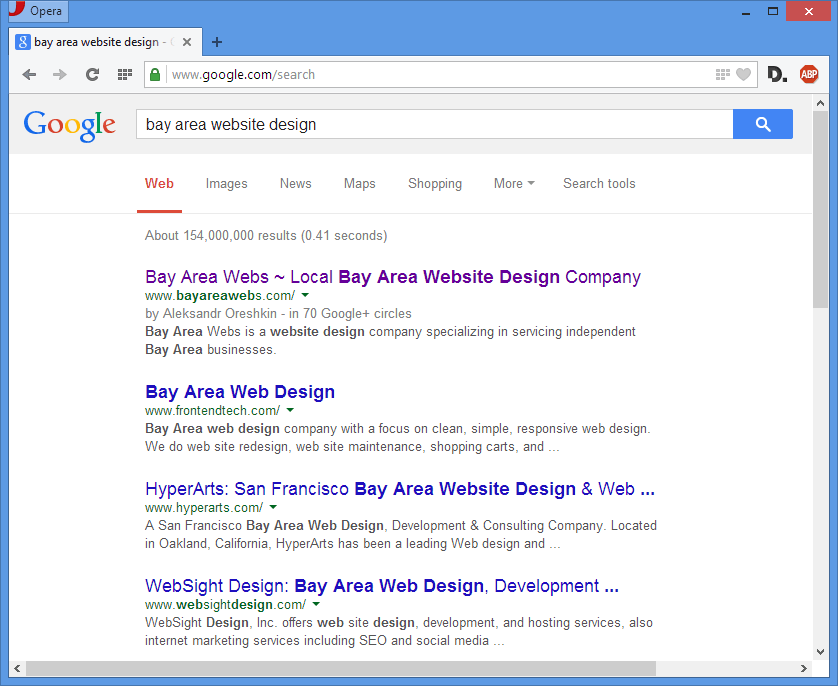This screenshot has height=686, width=838.
Task: Switch to News results
Action: (296, 183)
